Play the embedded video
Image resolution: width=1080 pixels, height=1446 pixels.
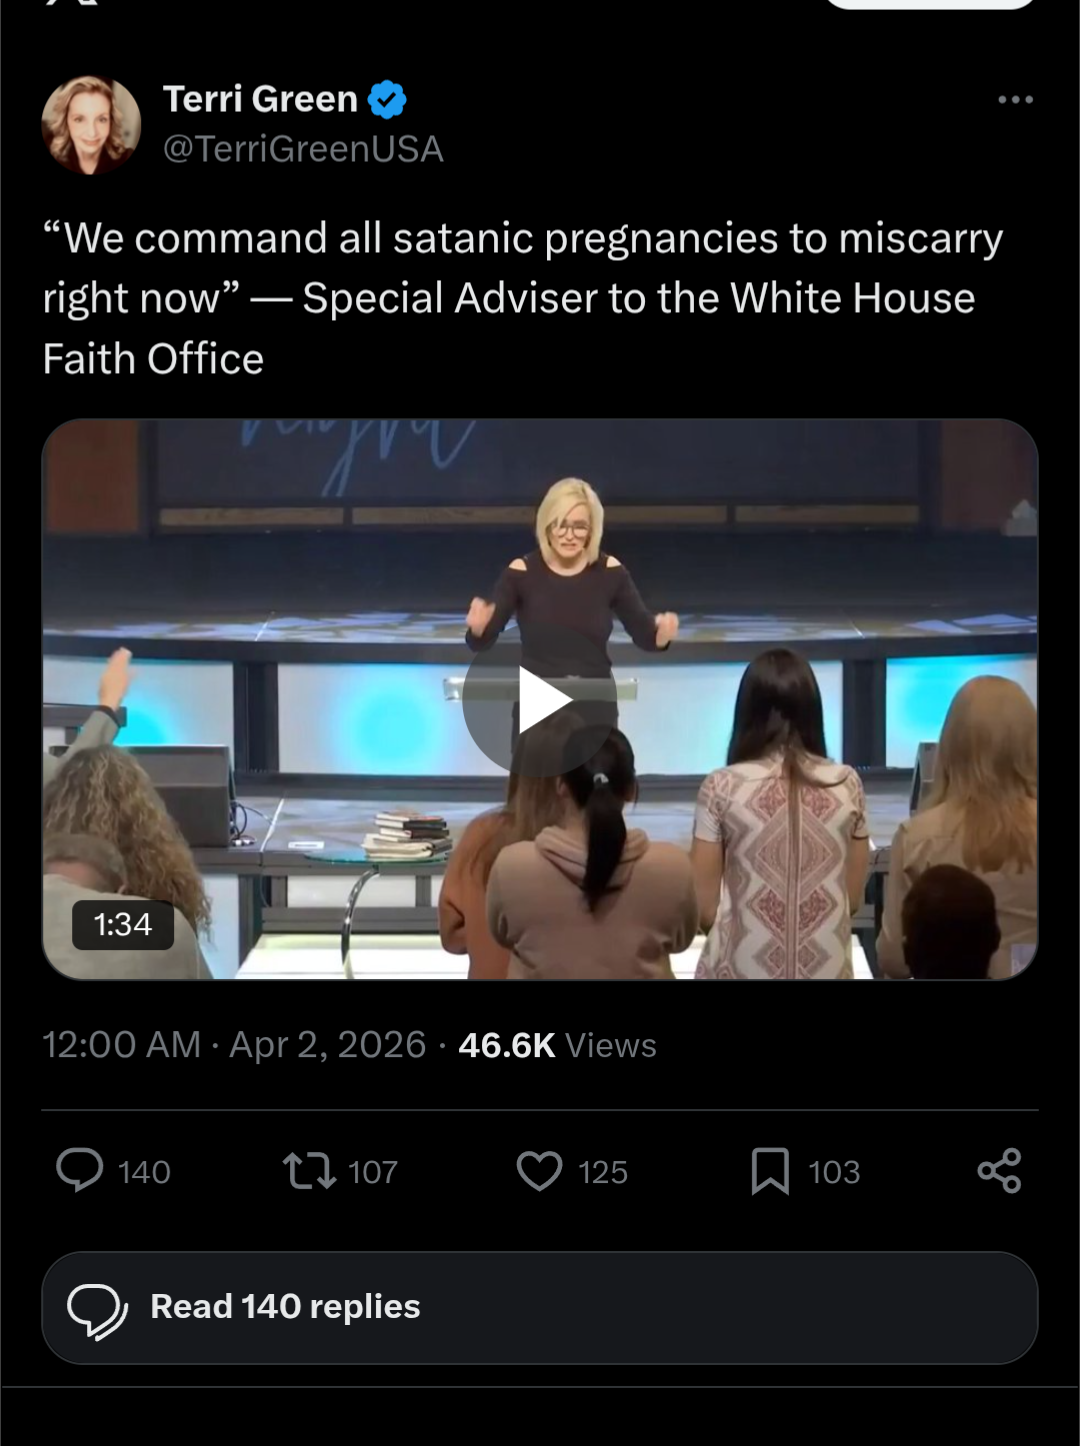[540, 700]
